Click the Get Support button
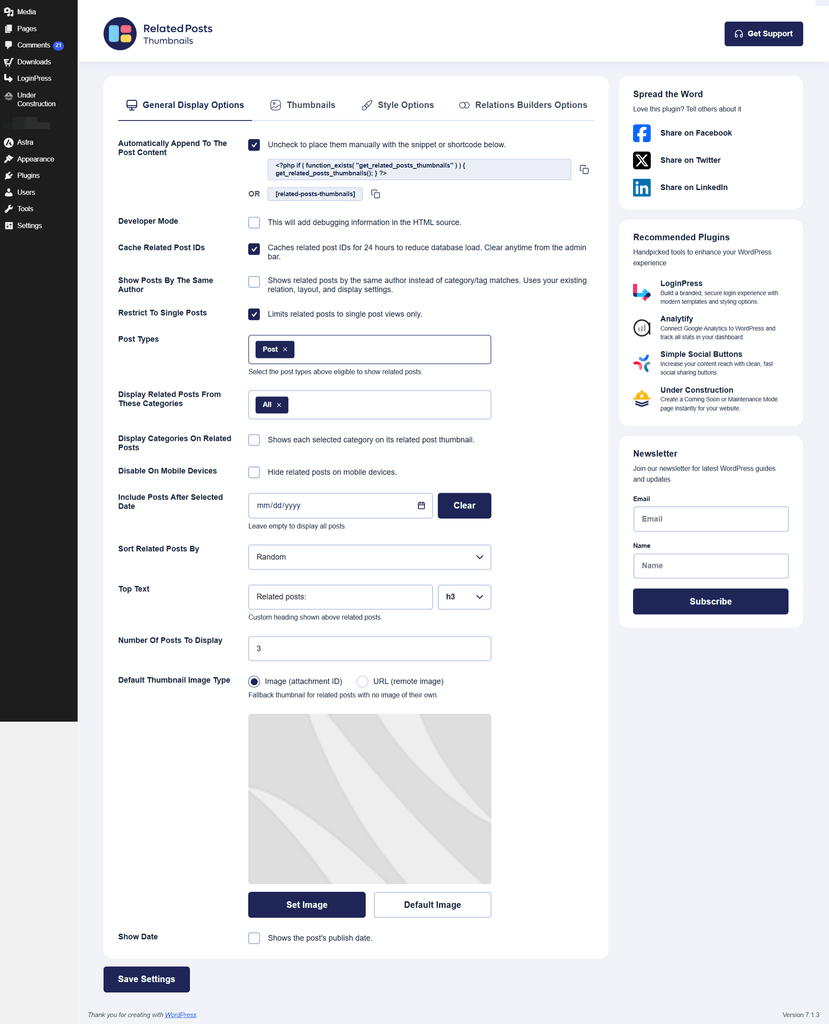 tap(764, 34)
